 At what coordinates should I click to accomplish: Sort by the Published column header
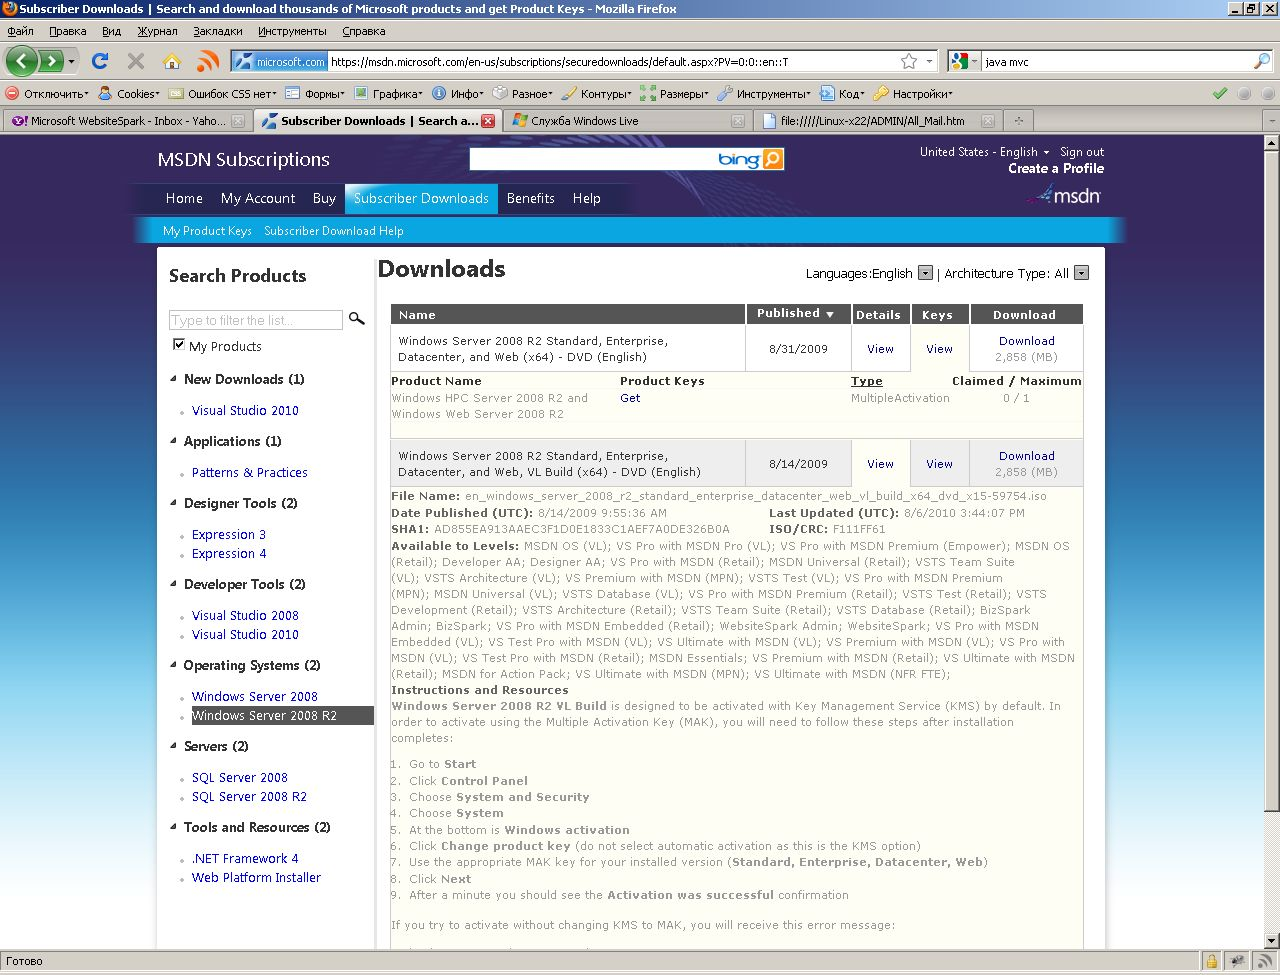796,313
